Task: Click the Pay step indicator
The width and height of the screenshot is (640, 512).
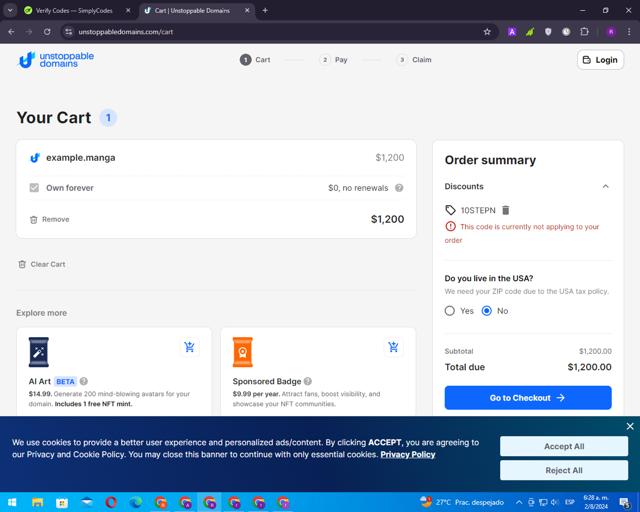Action: point(333,60)
